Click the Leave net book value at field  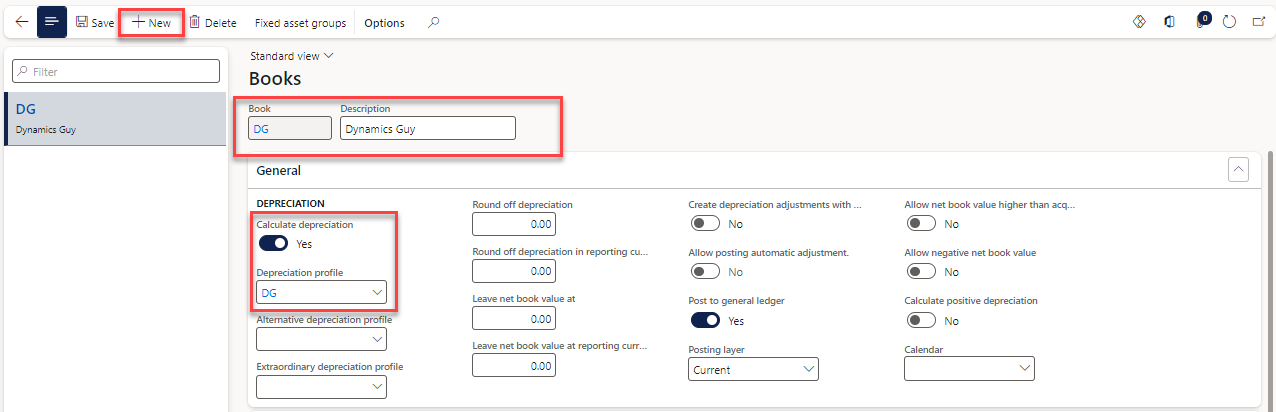514,318
